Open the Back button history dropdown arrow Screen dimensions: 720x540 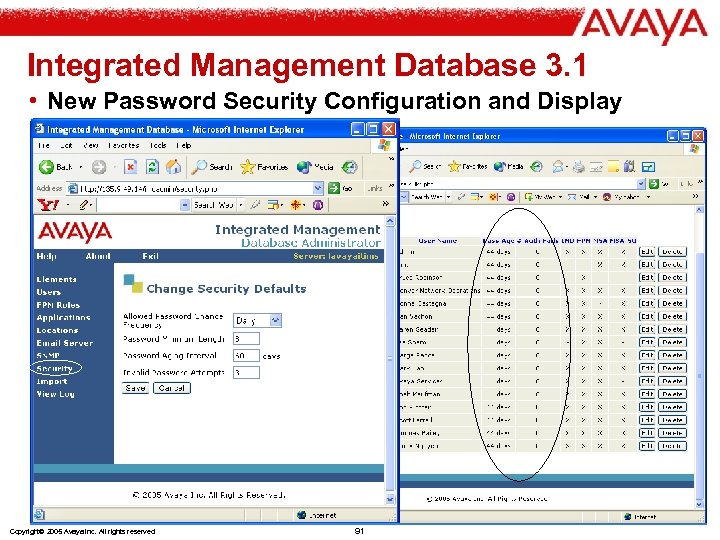[81, 167]
